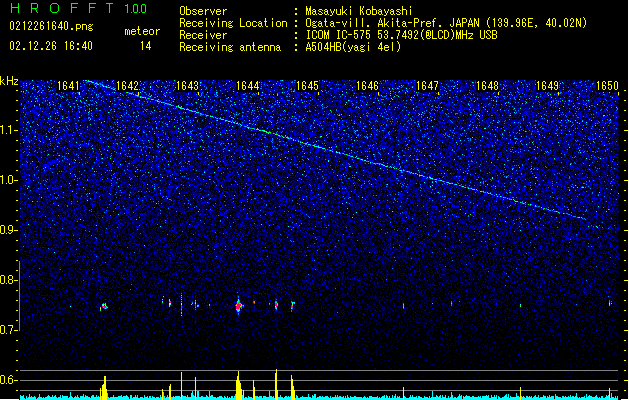
Task: Click the 1648 time axis marker
Action: [x=487, y=86]
